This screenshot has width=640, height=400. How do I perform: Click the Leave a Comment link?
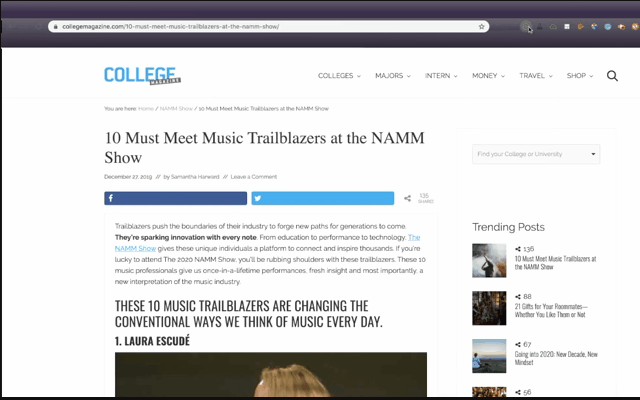point(253,177)
